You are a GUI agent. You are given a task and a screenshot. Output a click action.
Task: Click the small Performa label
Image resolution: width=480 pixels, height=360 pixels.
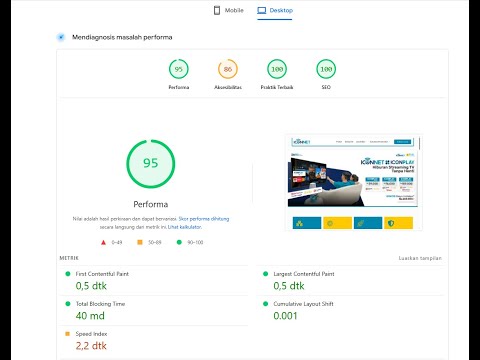click(179, 87)
